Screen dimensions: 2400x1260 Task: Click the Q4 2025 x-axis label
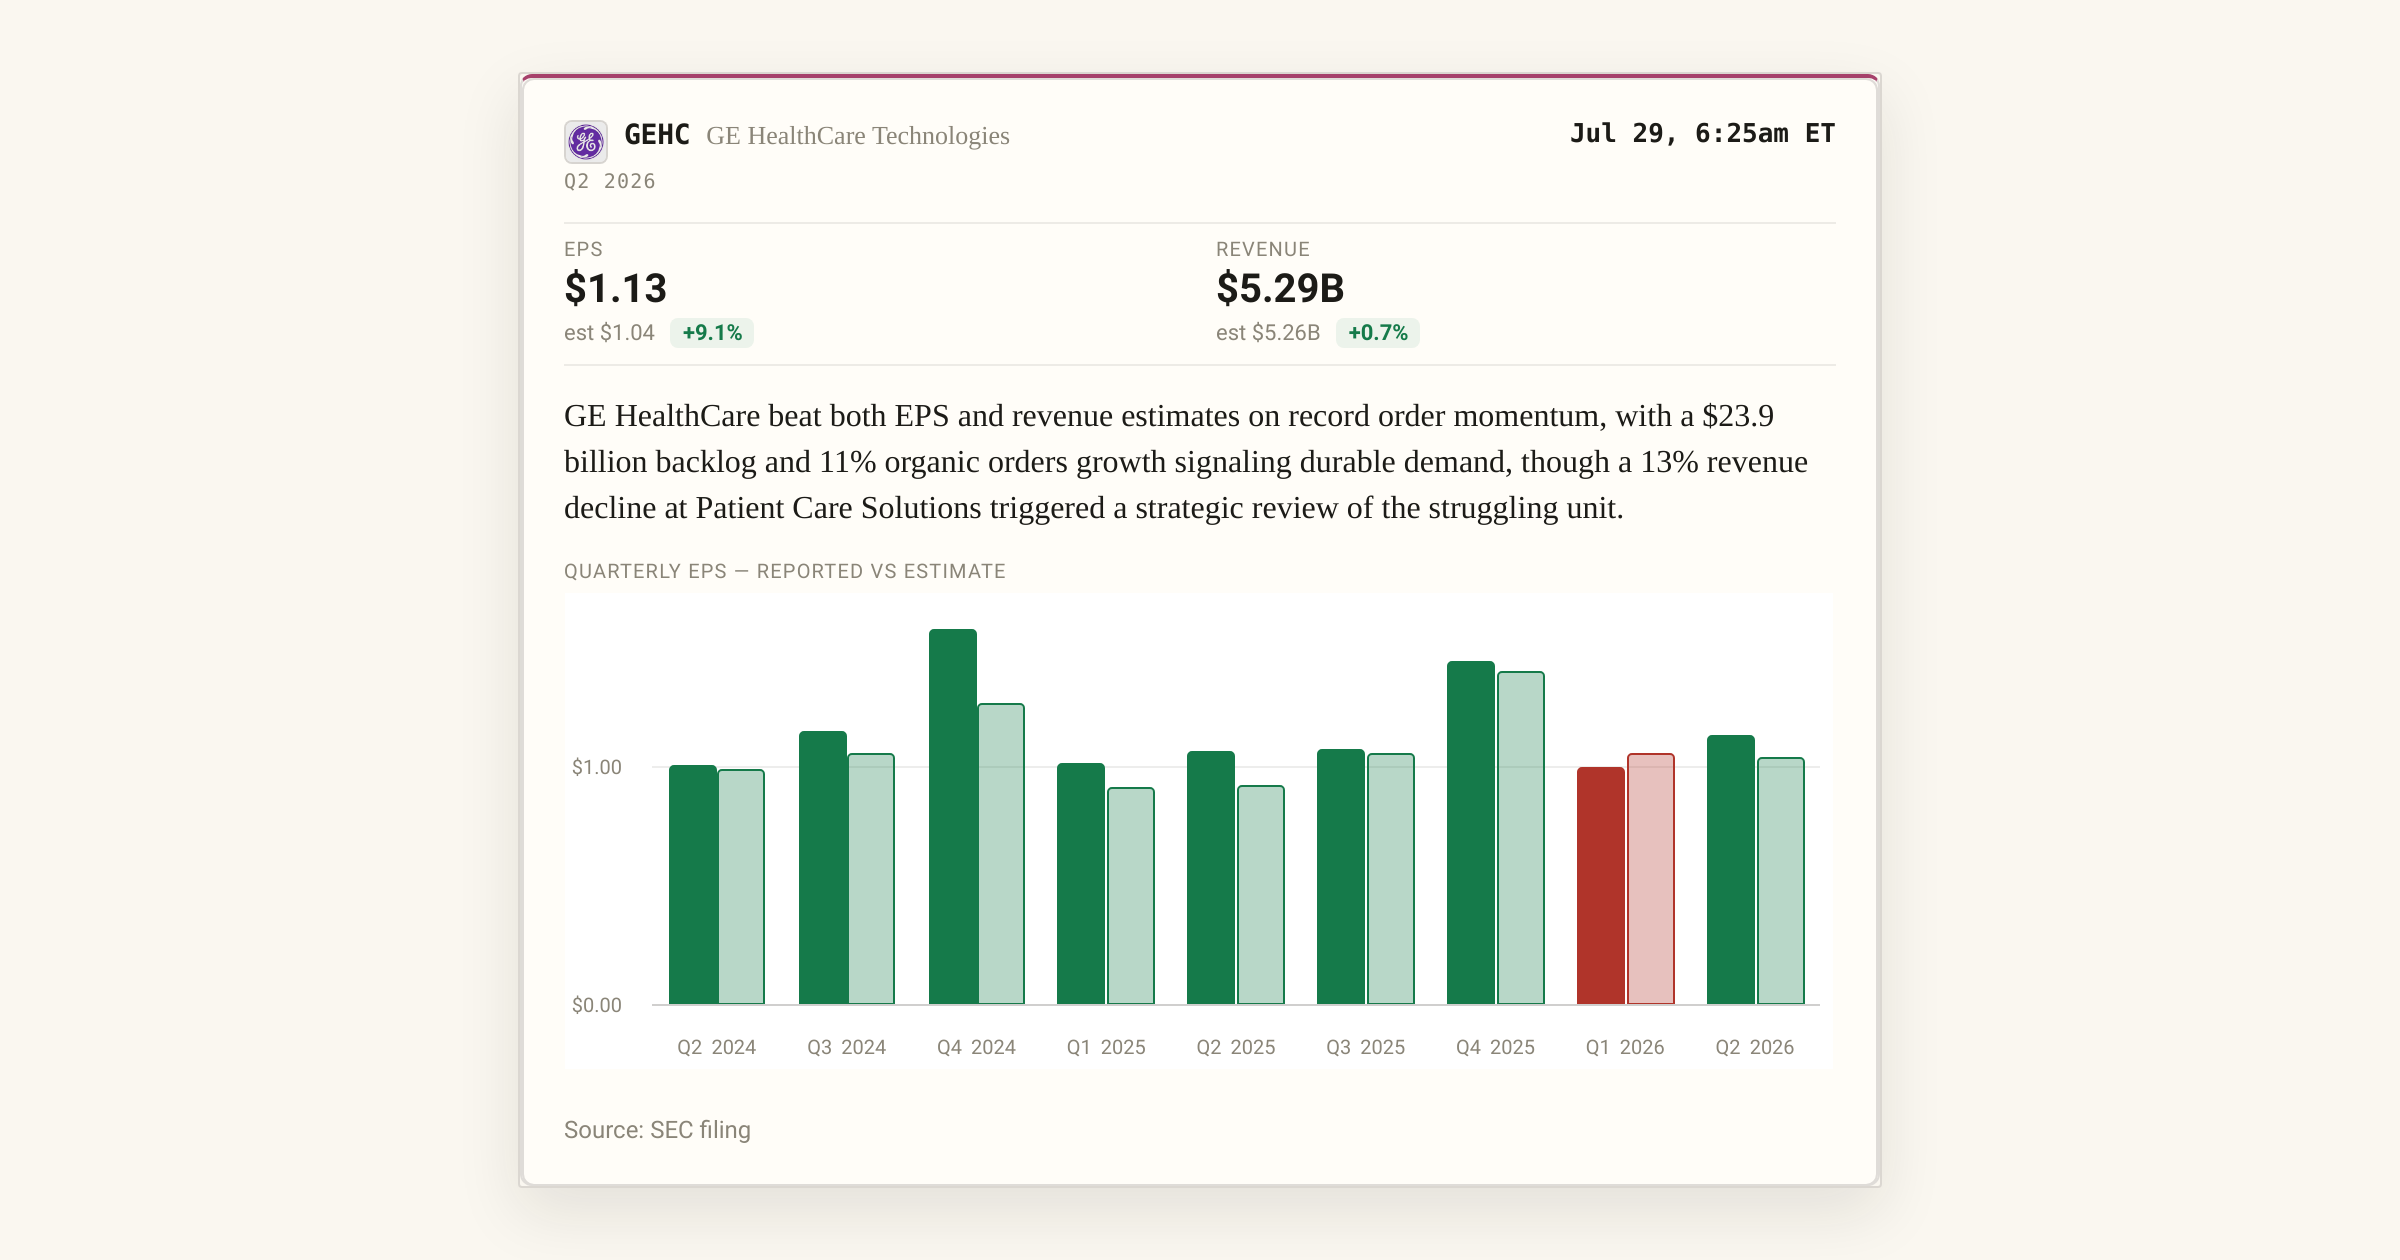[1495, 1047]
